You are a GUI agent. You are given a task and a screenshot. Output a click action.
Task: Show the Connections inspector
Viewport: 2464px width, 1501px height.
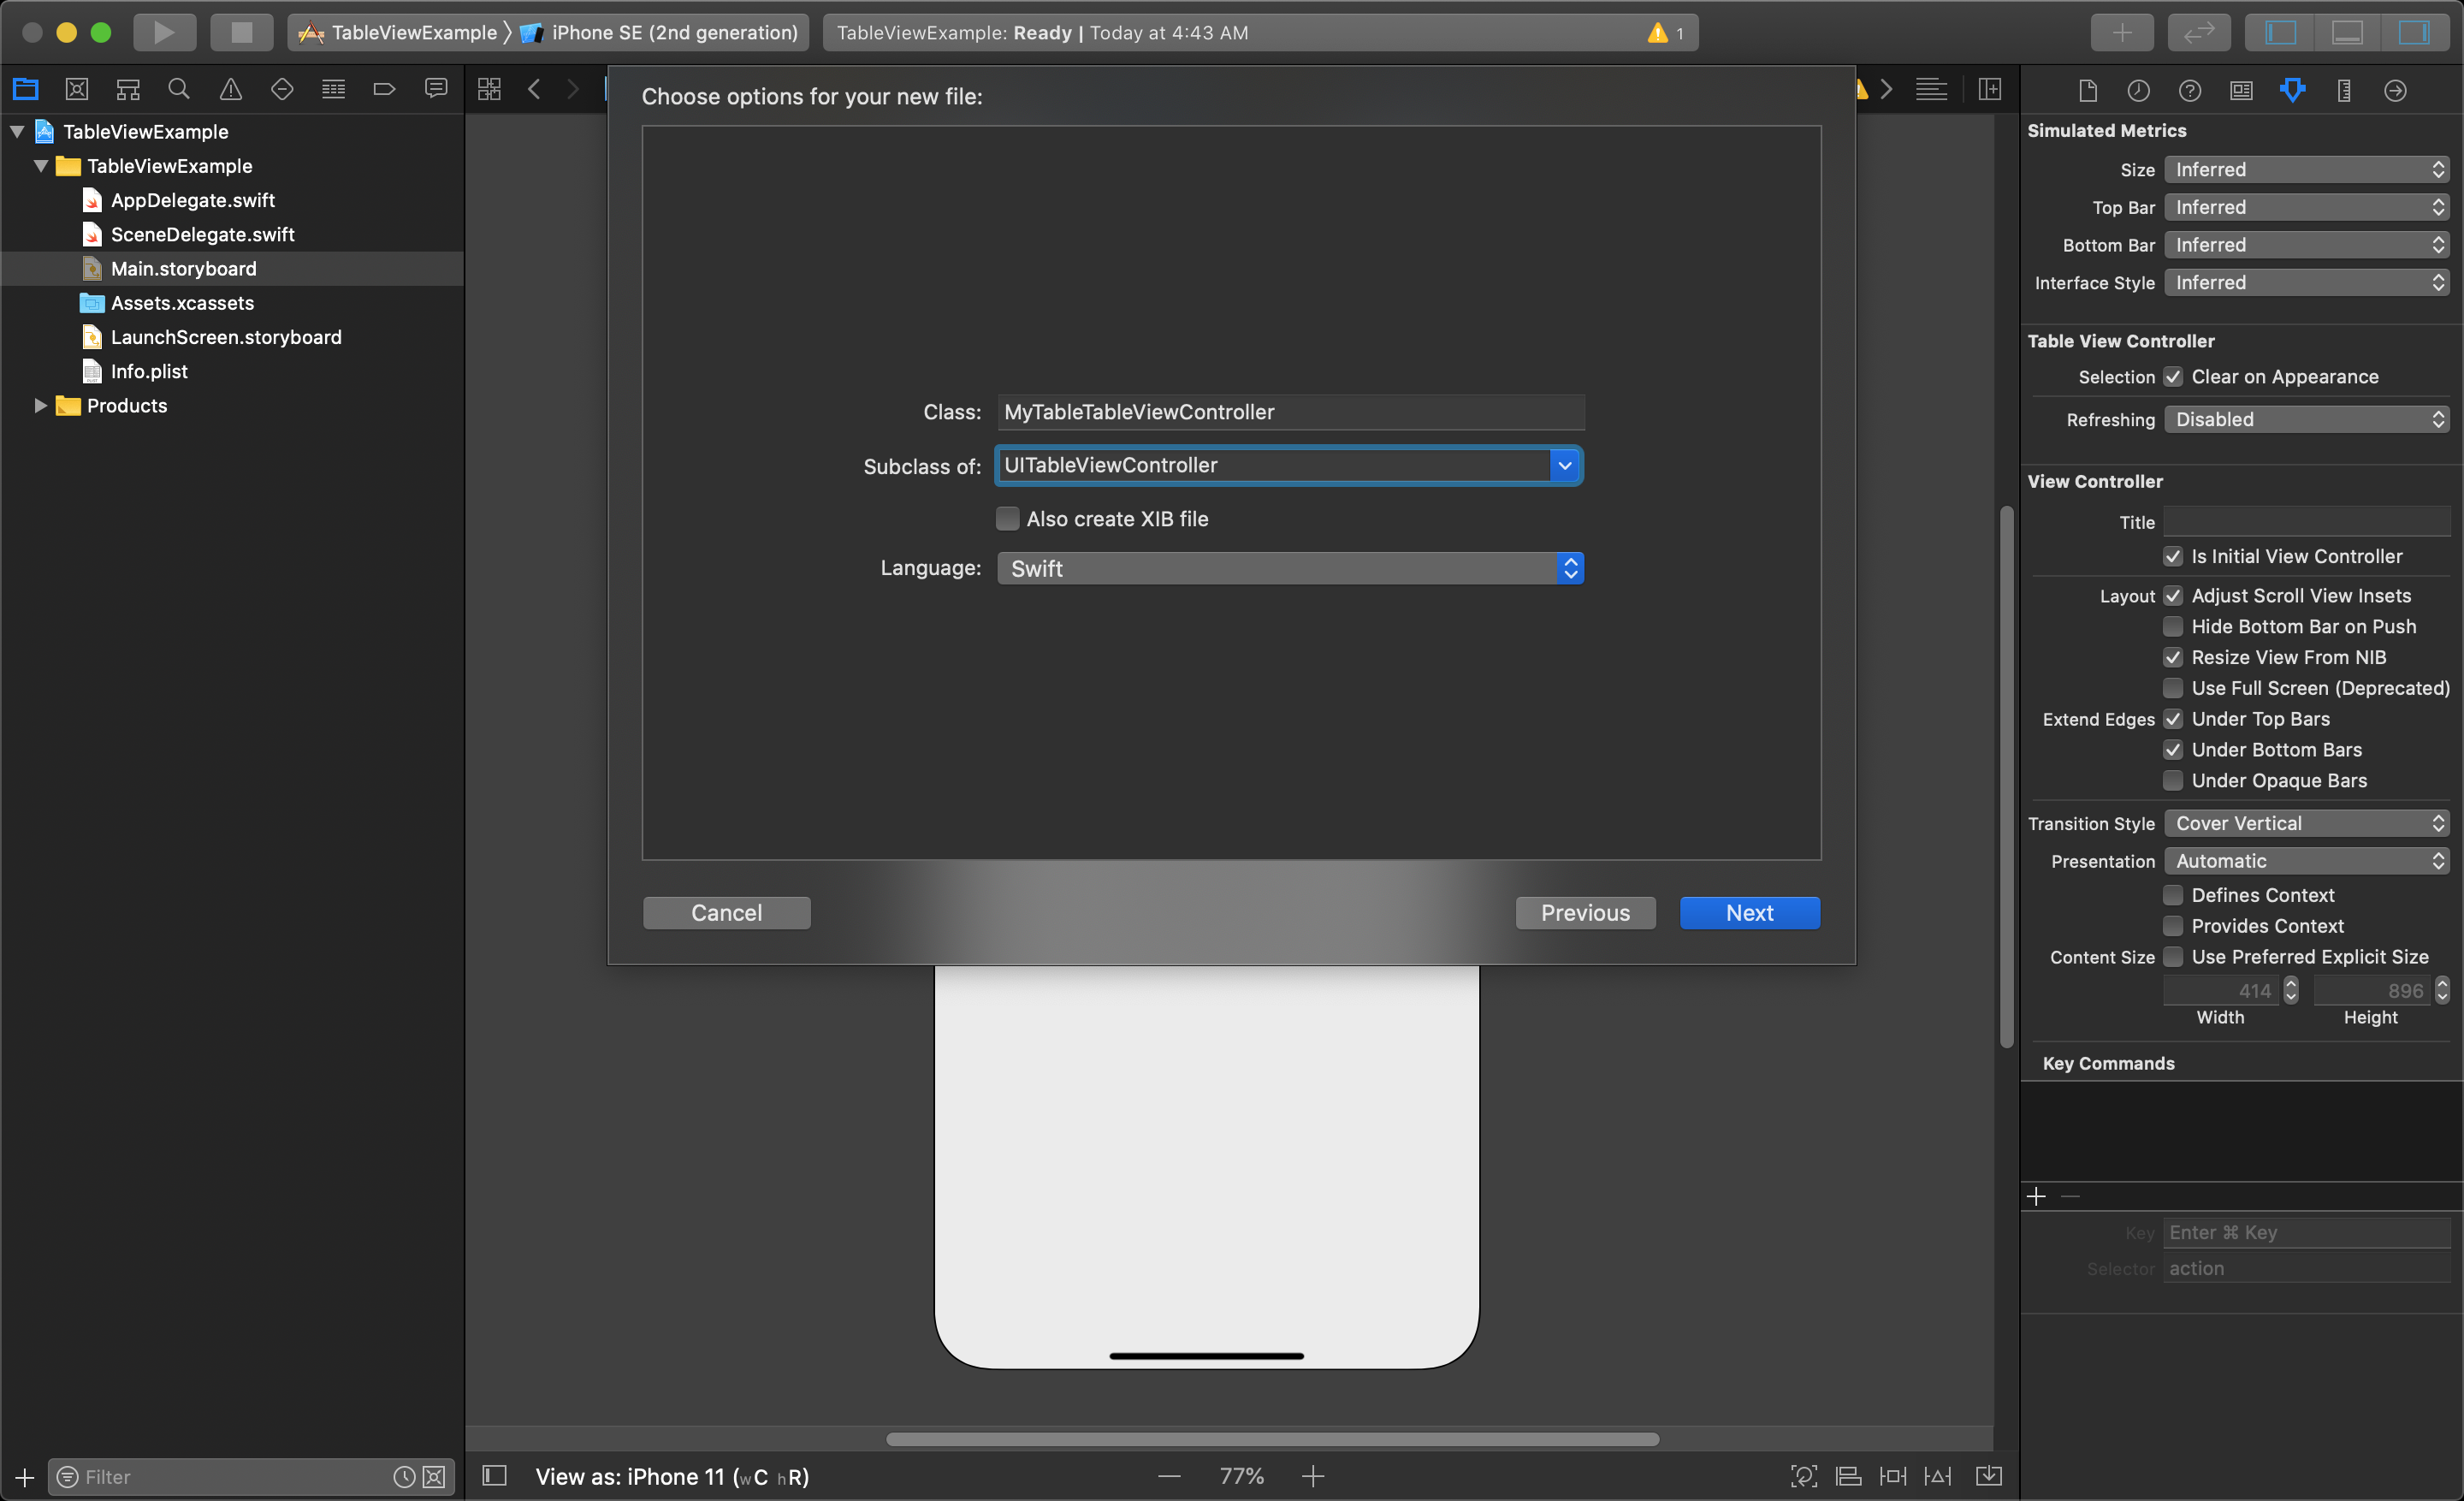point(2395,91)
